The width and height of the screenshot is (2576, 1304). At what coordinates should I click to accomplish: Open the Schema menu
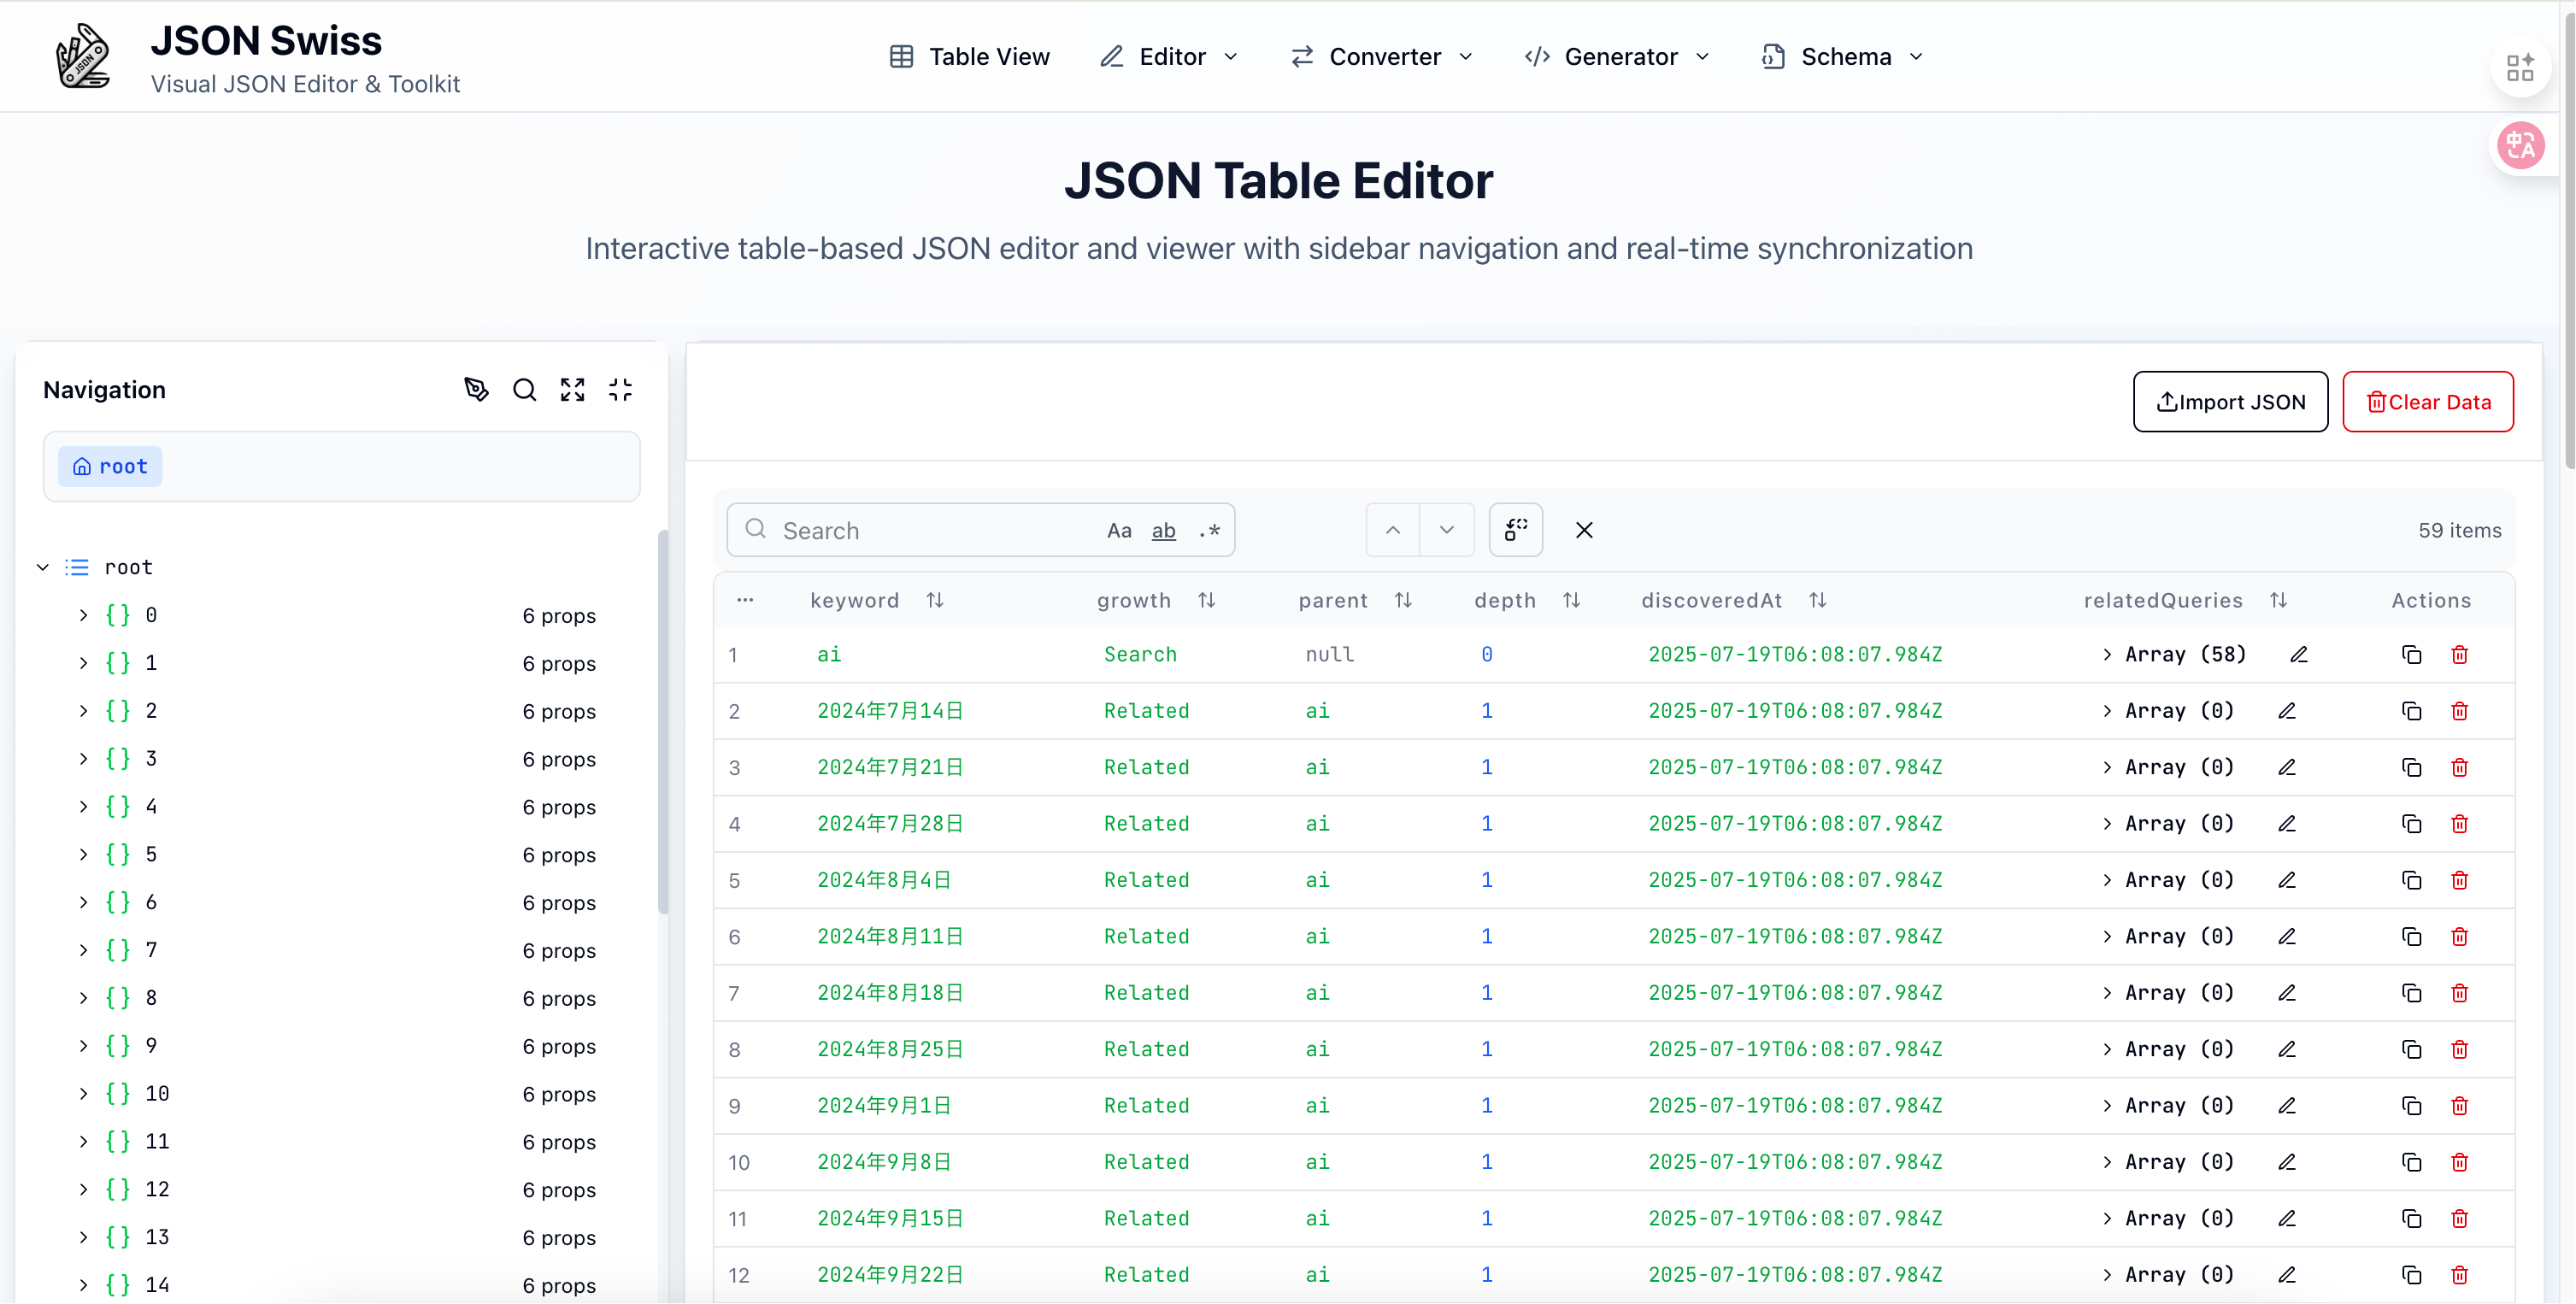pyautogui.click(x=1843, y=57)
